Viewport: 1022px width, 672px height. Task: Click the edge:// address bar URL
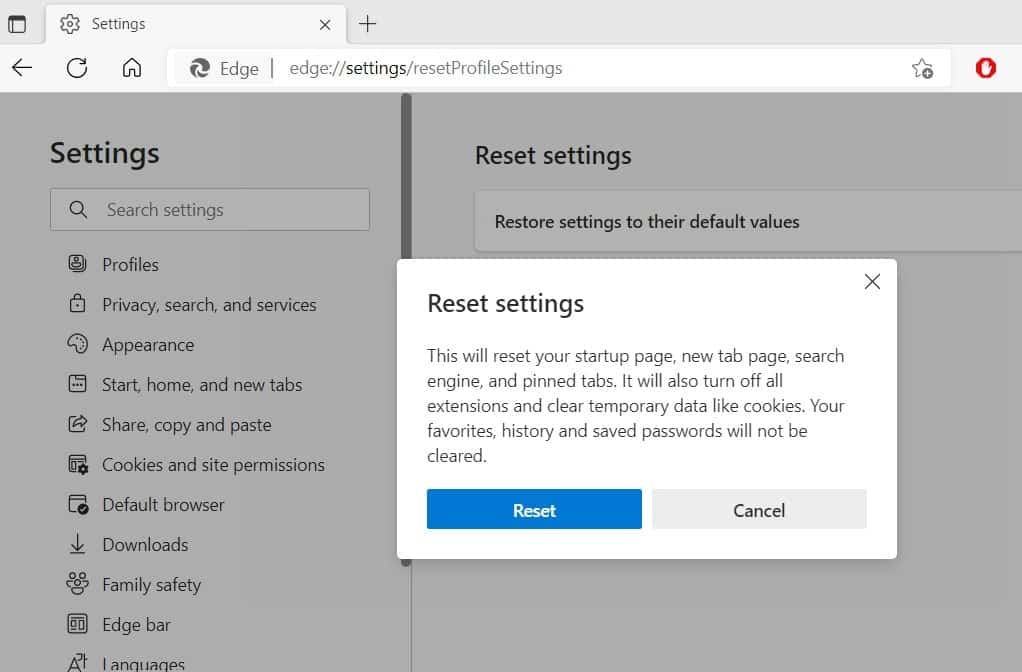pyautogui.click(x=425, y=68)
